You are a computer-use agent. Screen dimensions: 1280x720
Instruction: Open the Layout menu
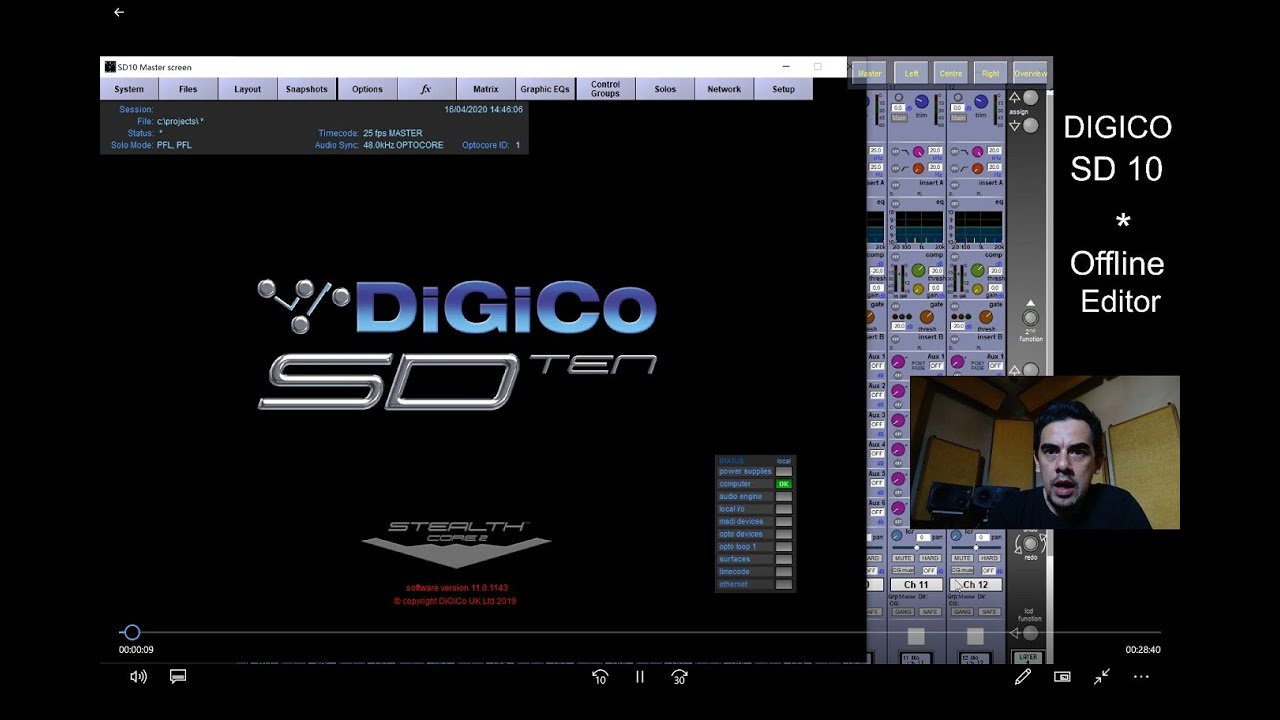pyautogui.click(x=248, y=89)
